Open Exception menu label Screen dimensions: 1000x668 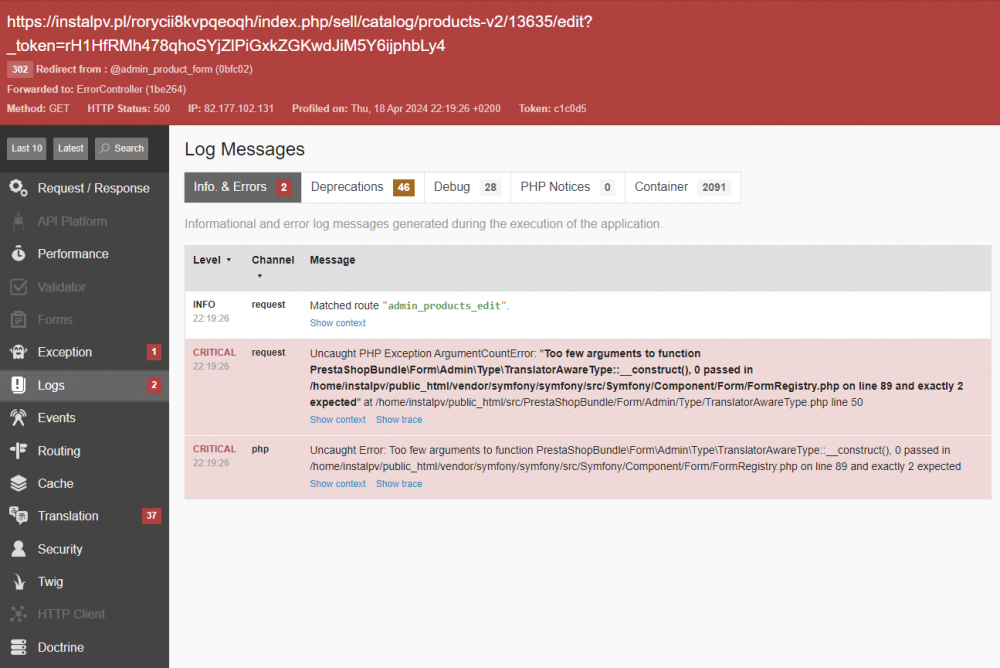click(64, 352)
